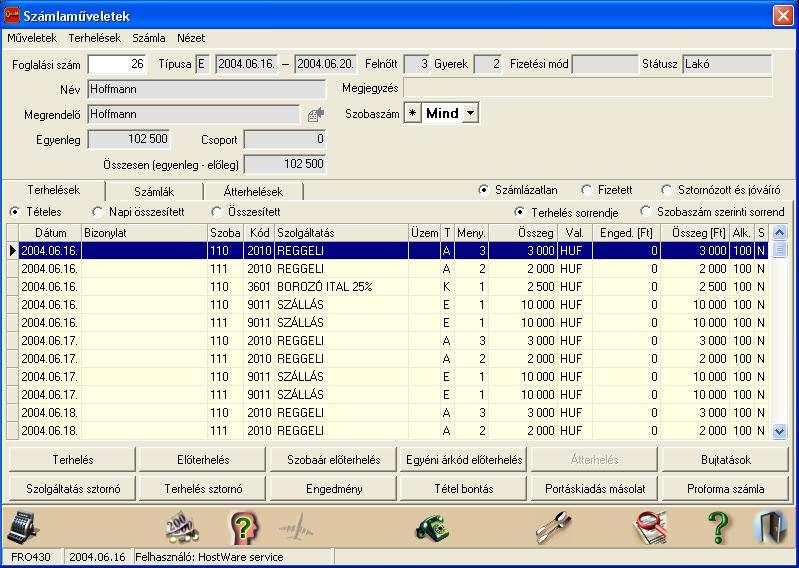Click the Engedmény button
This screenshot has width=799, height=568.
coord(333,489)
